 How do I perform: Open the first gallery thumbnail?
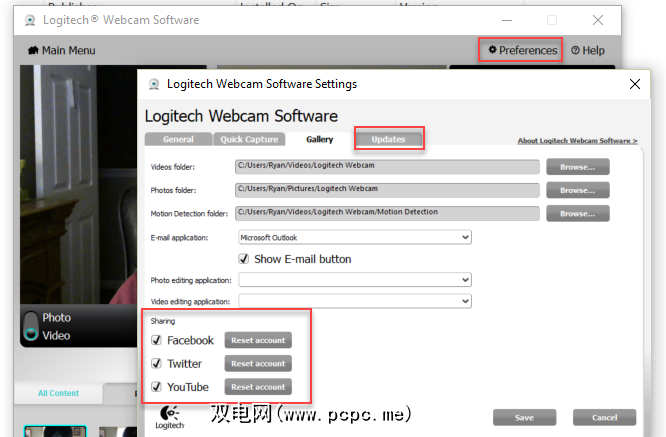[55, 431]
